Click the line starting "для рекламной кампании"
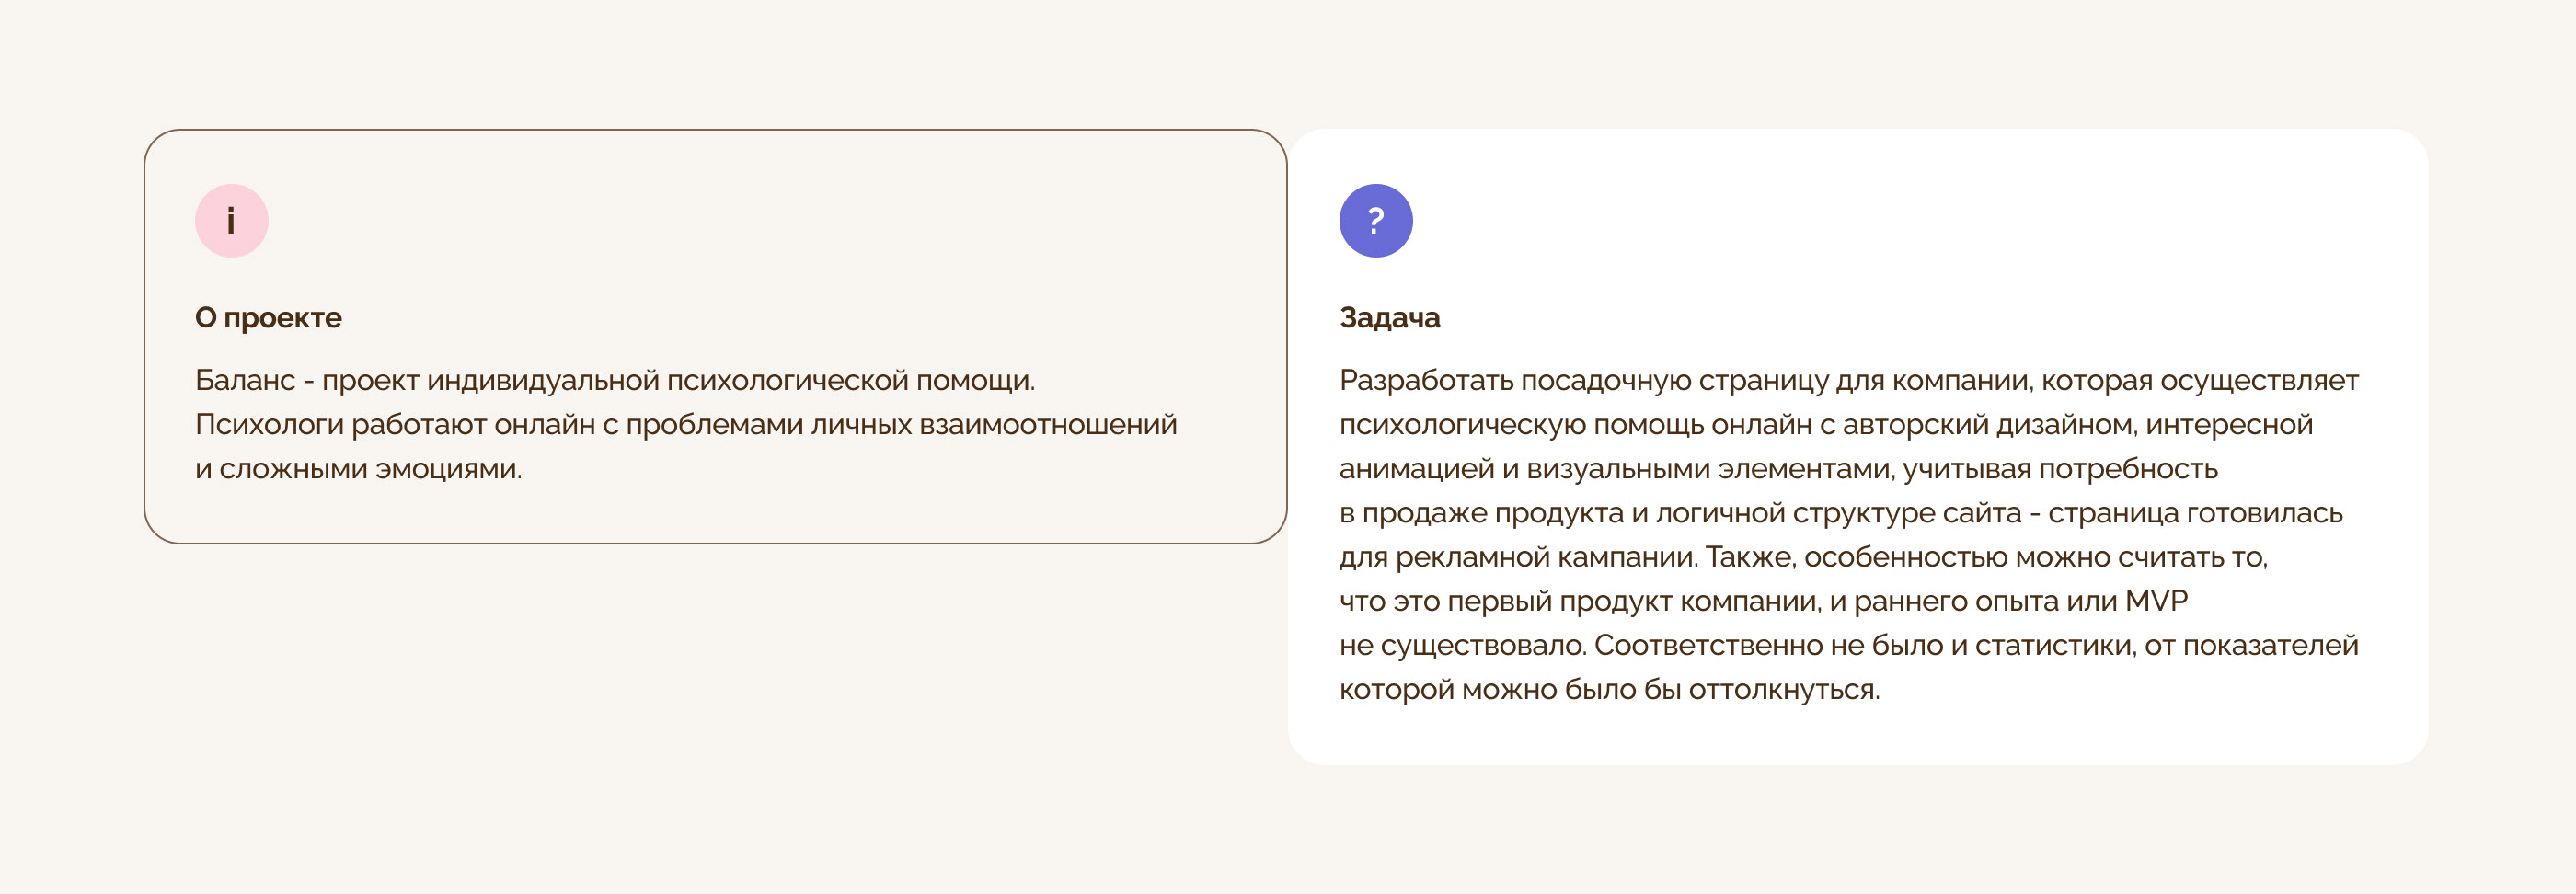2576x894 pixels. (x=1803, y=557)
